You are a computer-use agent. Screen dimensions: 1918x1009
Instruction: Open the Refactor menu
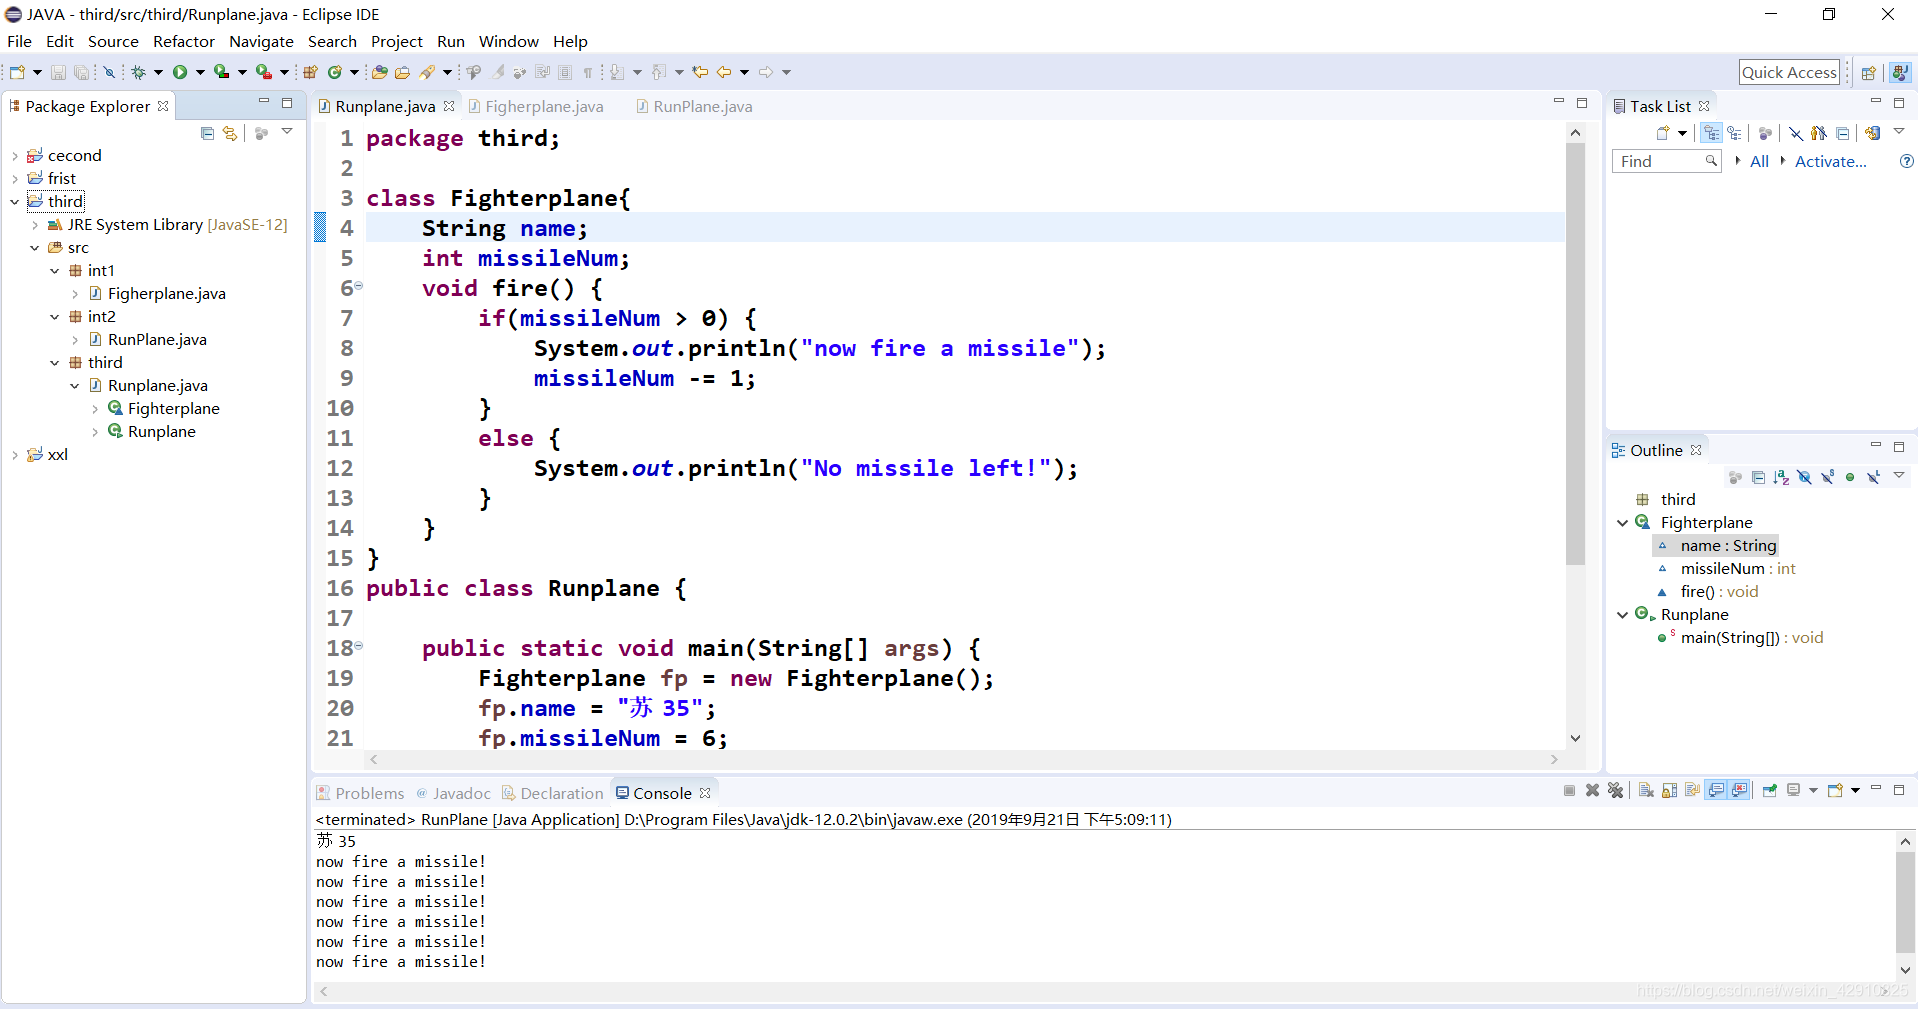pos(184,41)
